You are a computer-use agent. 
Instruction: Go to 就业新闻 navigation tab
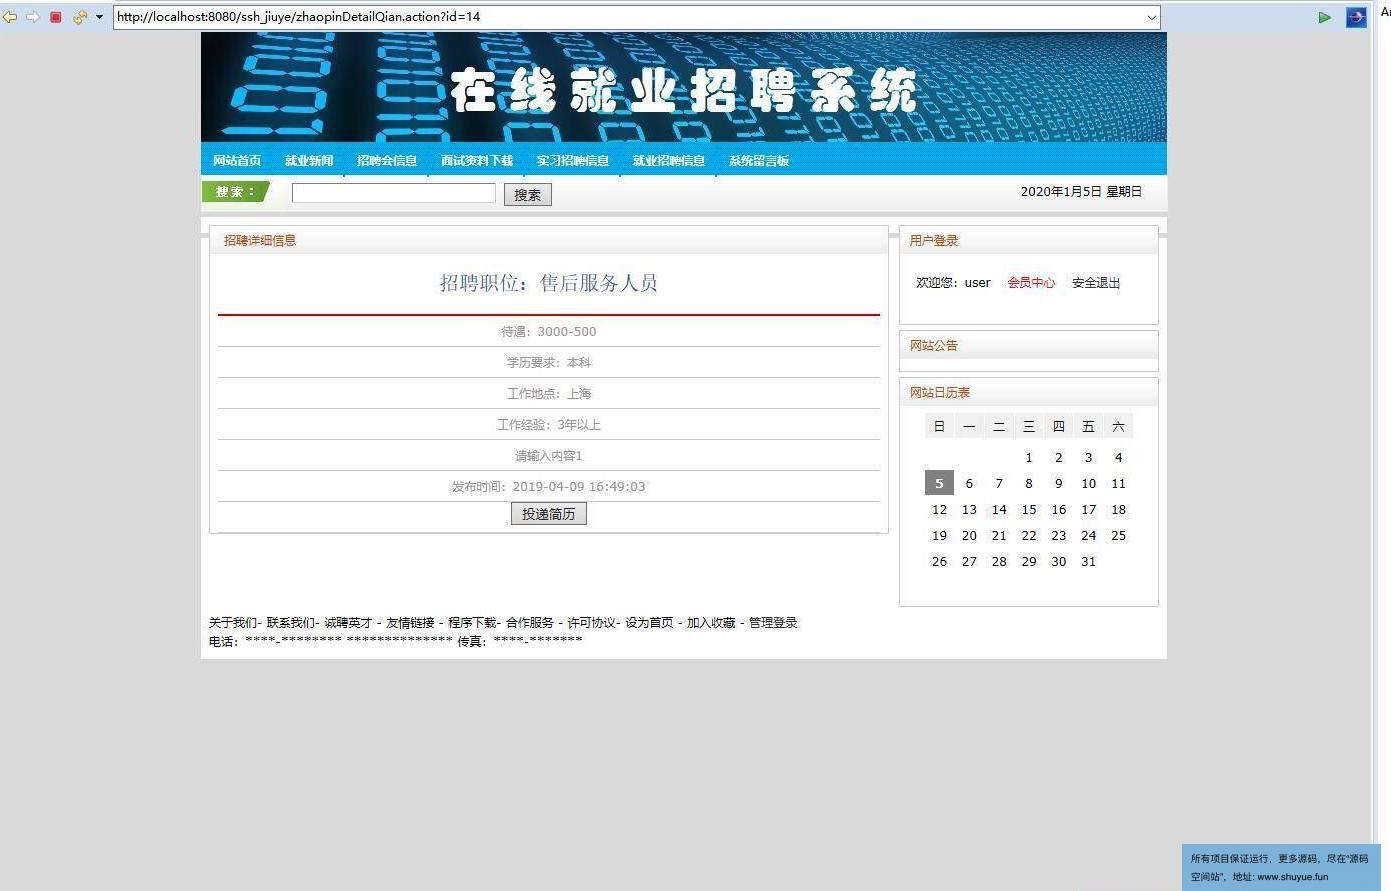[x=309, y=161]
